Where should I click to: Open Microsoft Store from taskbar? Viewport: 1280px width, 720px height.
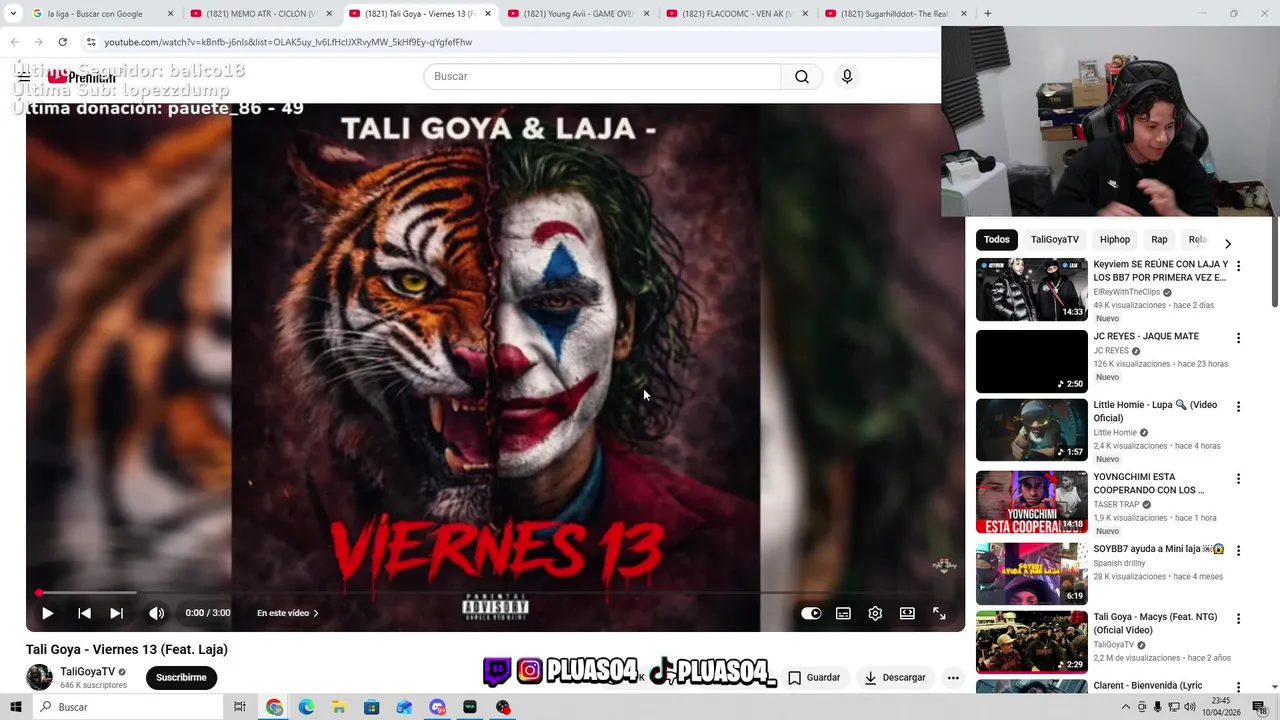372,707
